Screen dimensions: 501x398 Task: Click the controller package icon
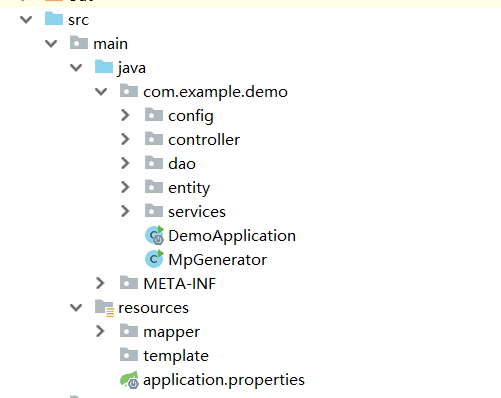pyautogui.click(x=154, y=139)
